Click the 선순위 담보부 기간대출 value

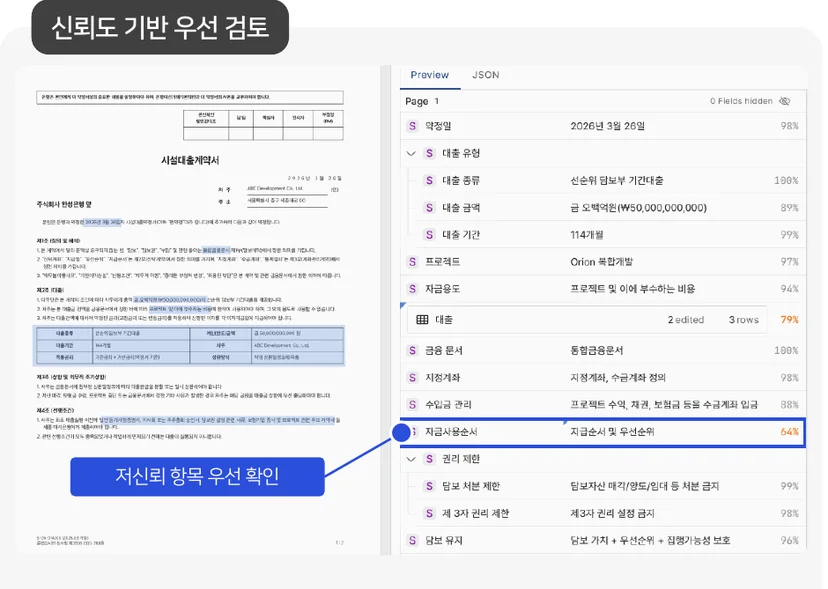(616, 181)
